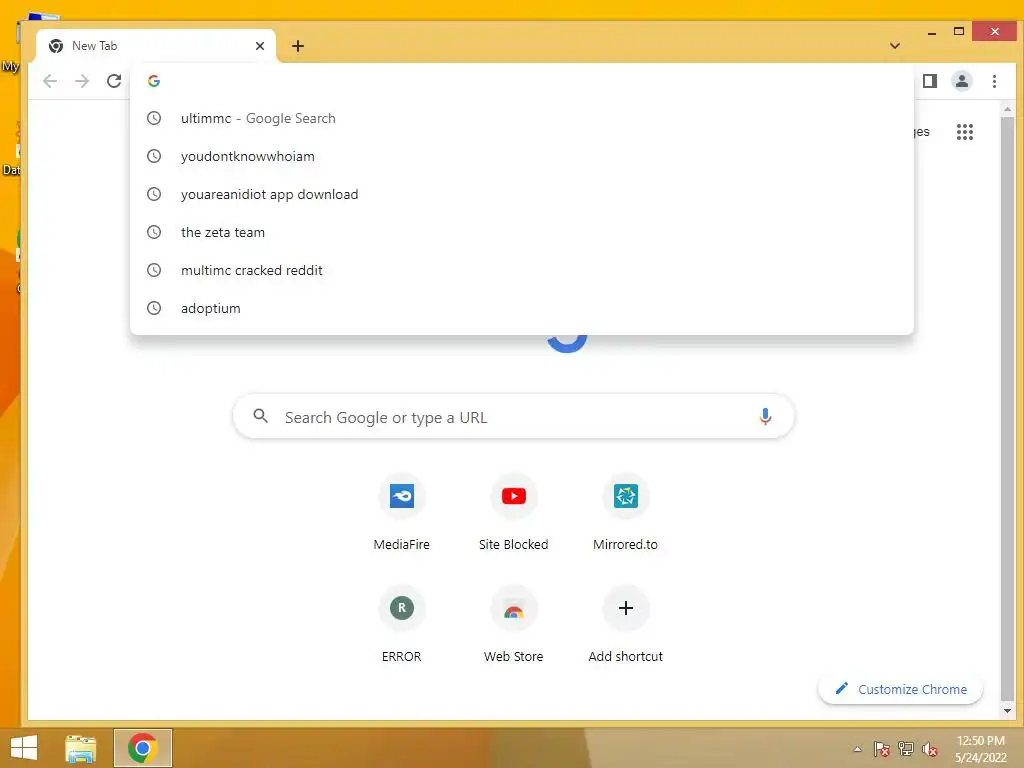Choose suggestion 'youareanidiot app download'

click(522, 194)
